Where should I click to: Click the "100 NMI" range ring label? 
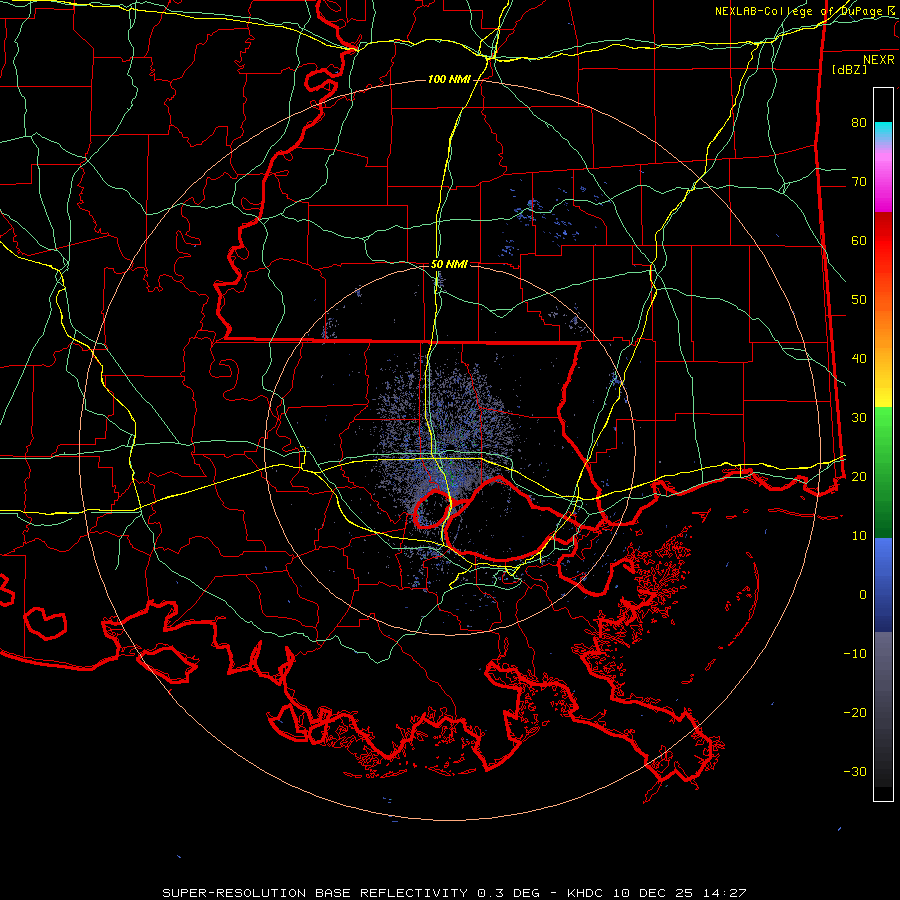point(449,79)
